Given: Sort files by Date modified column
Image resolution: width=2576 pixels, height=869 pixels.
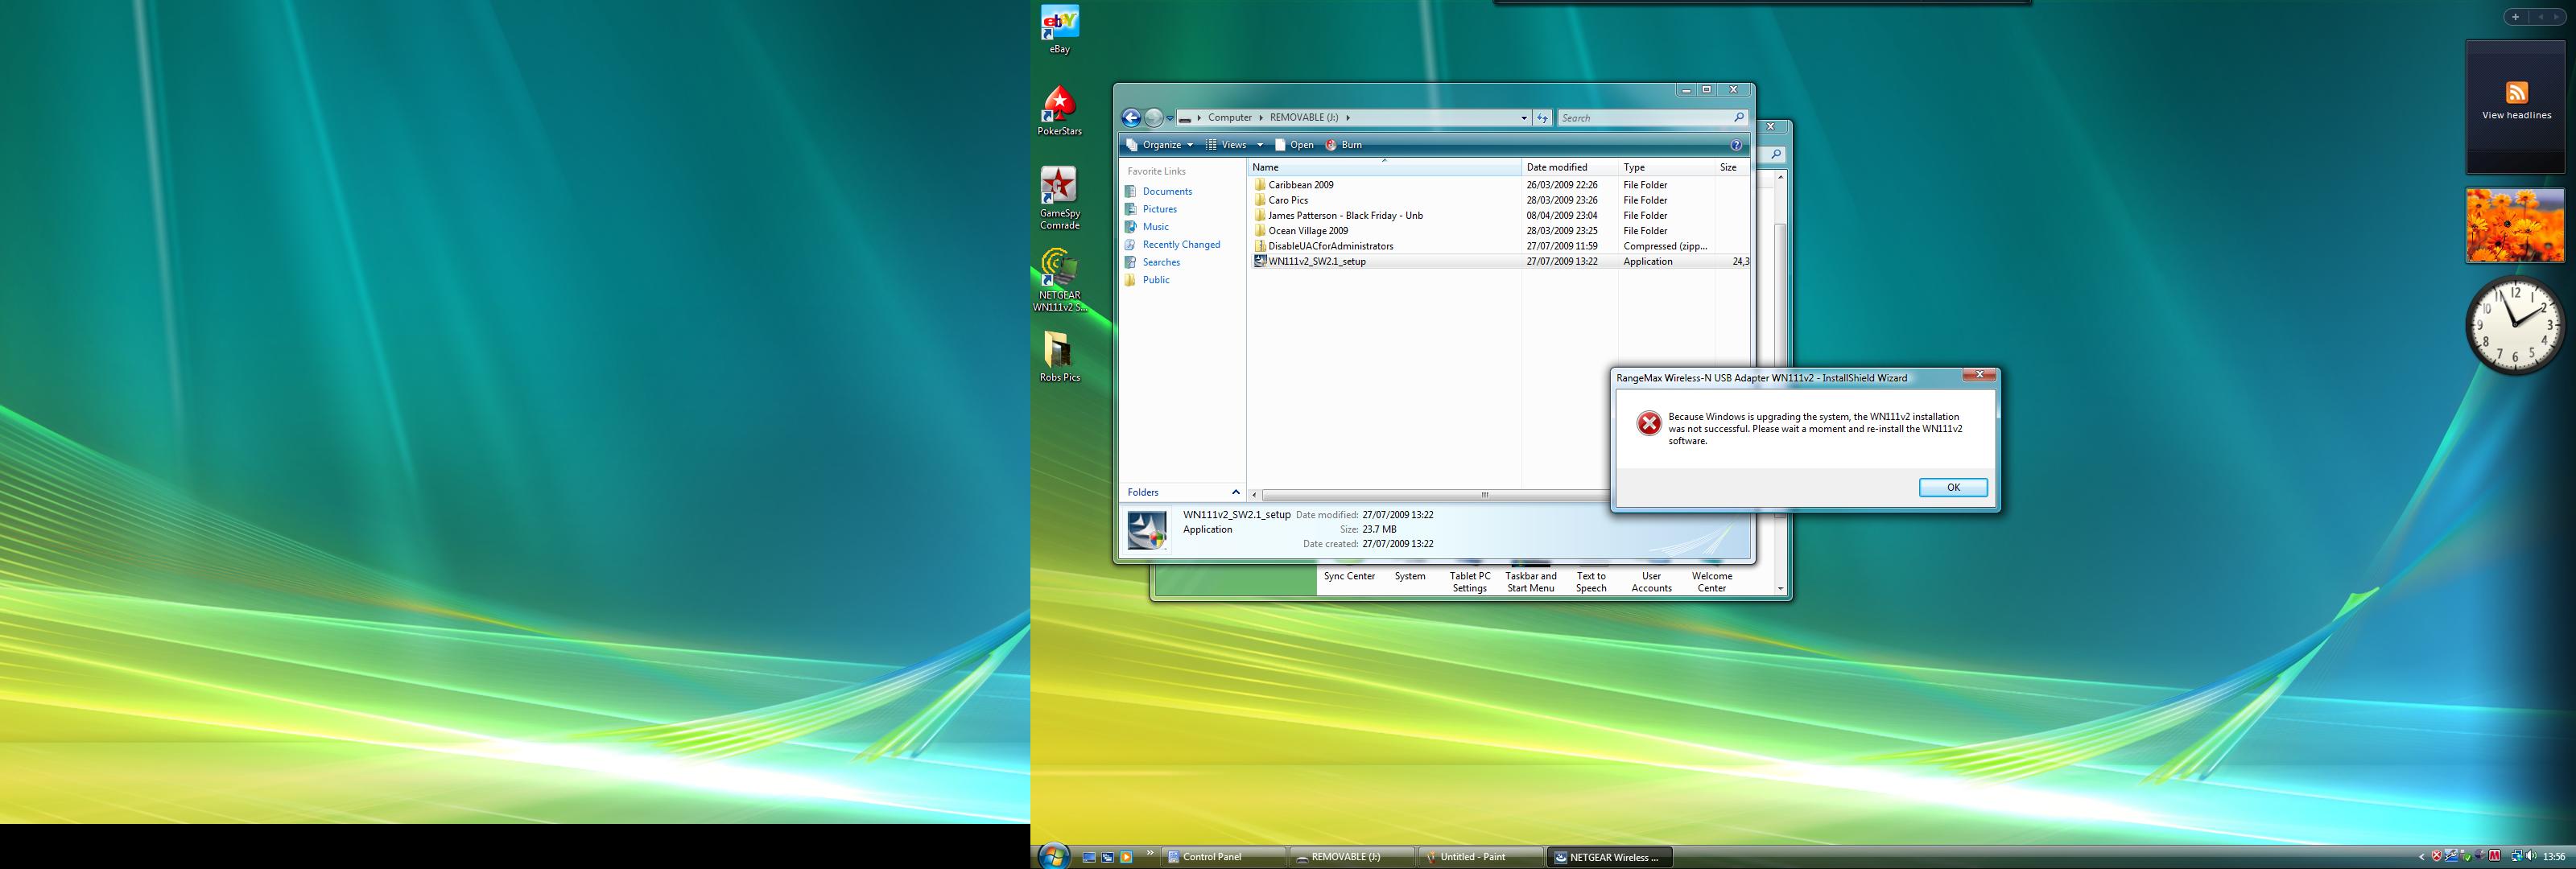Looking at the screenshot, I should pyautogui.click(x=1569, y=167).
